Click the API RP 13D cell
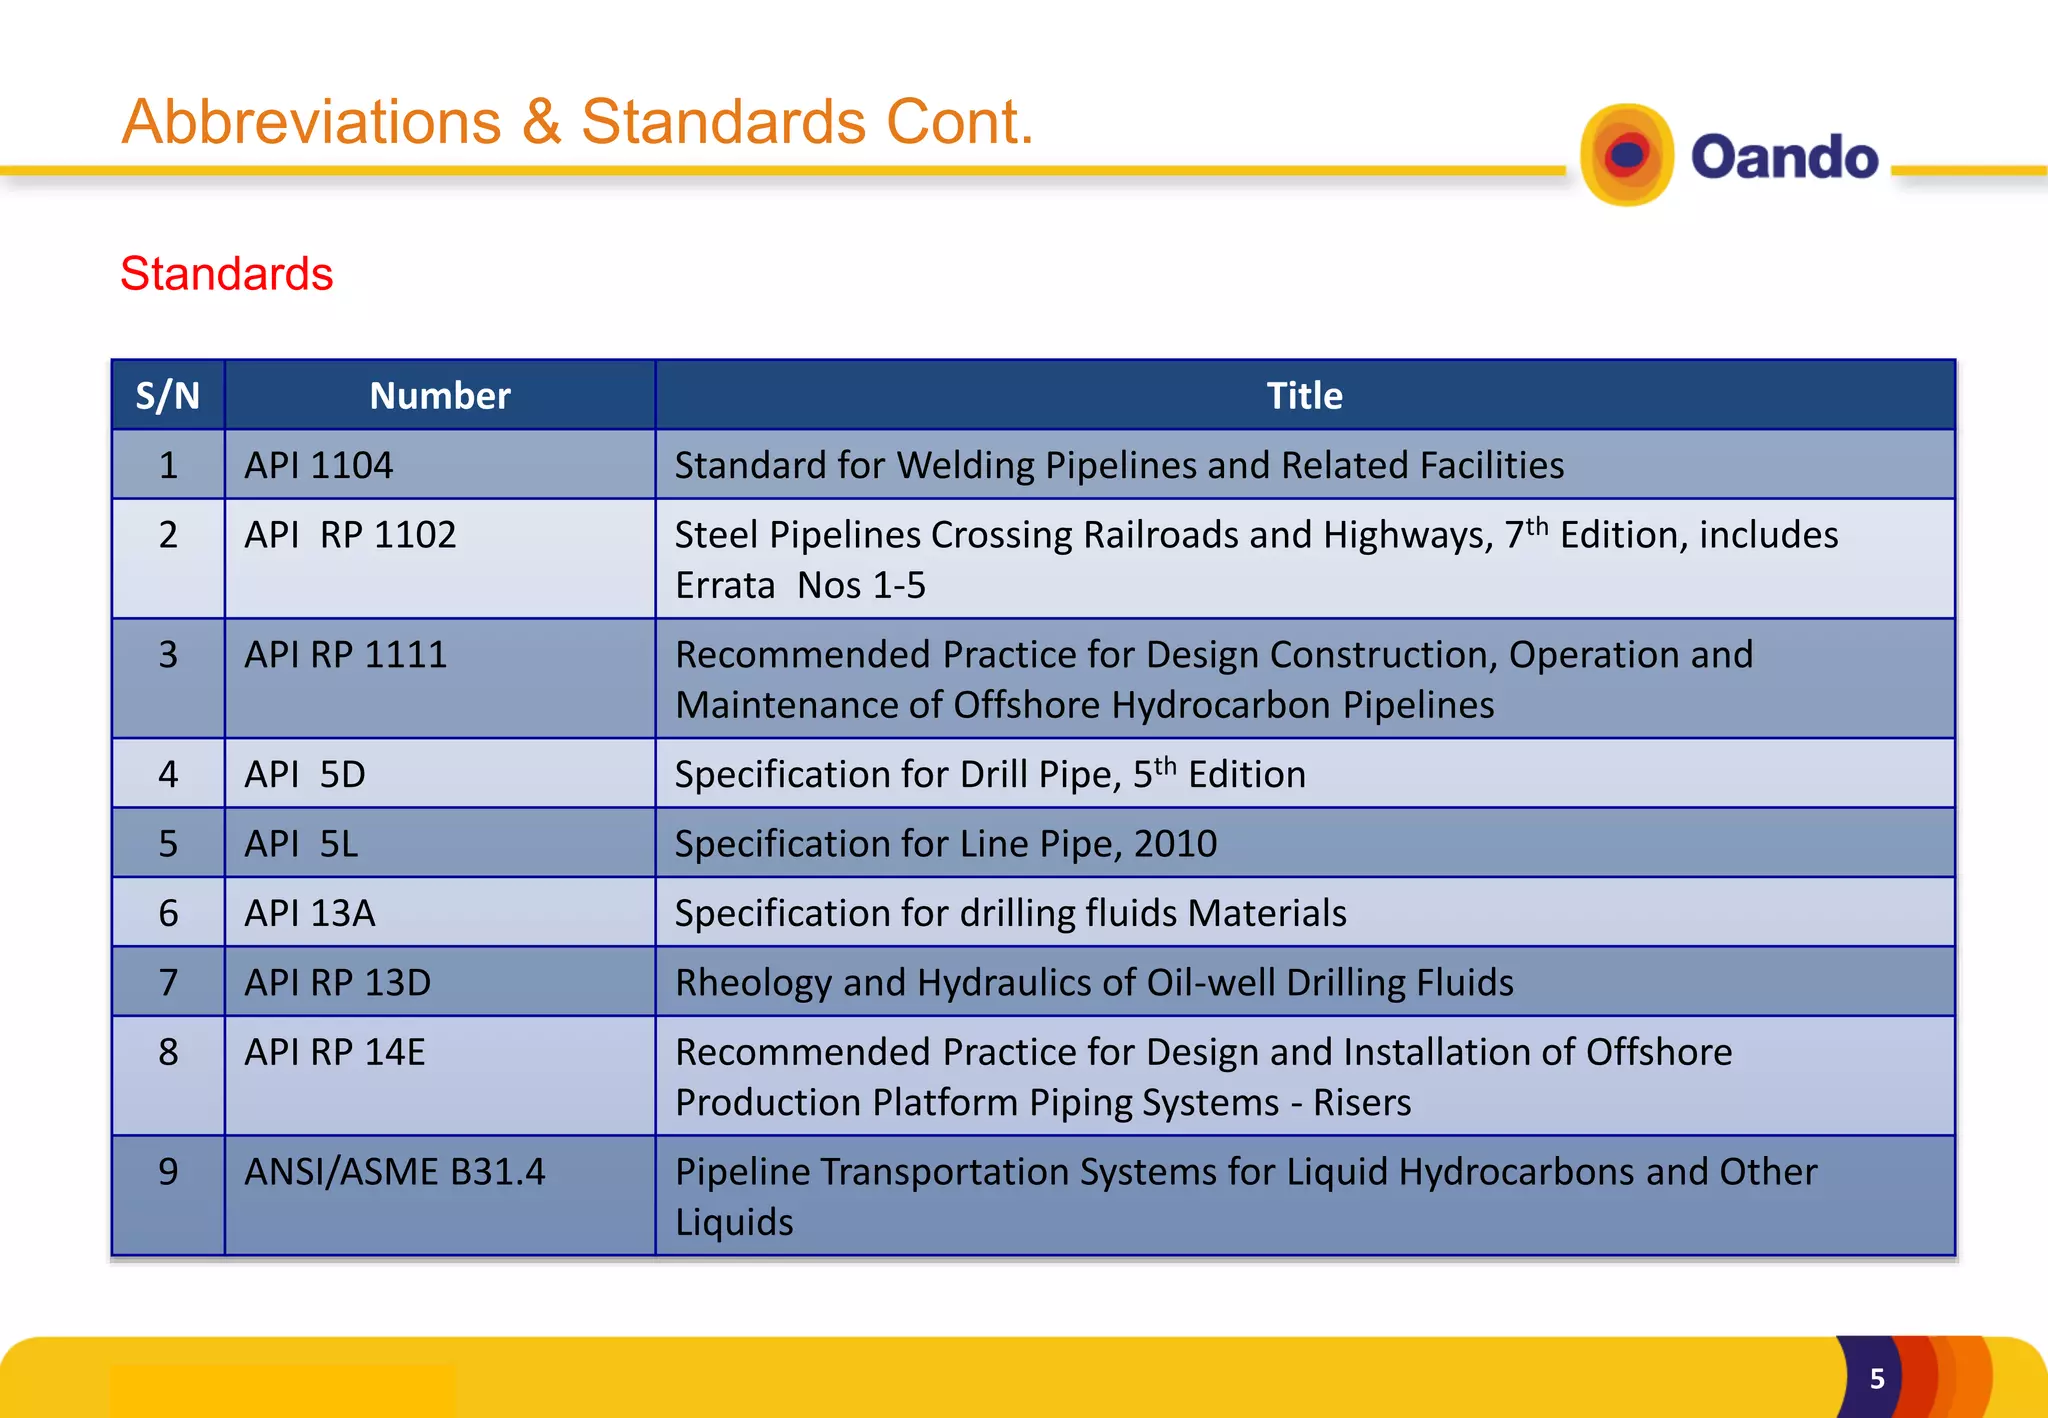This screenshot has height=1418, width=2048. 338,983
